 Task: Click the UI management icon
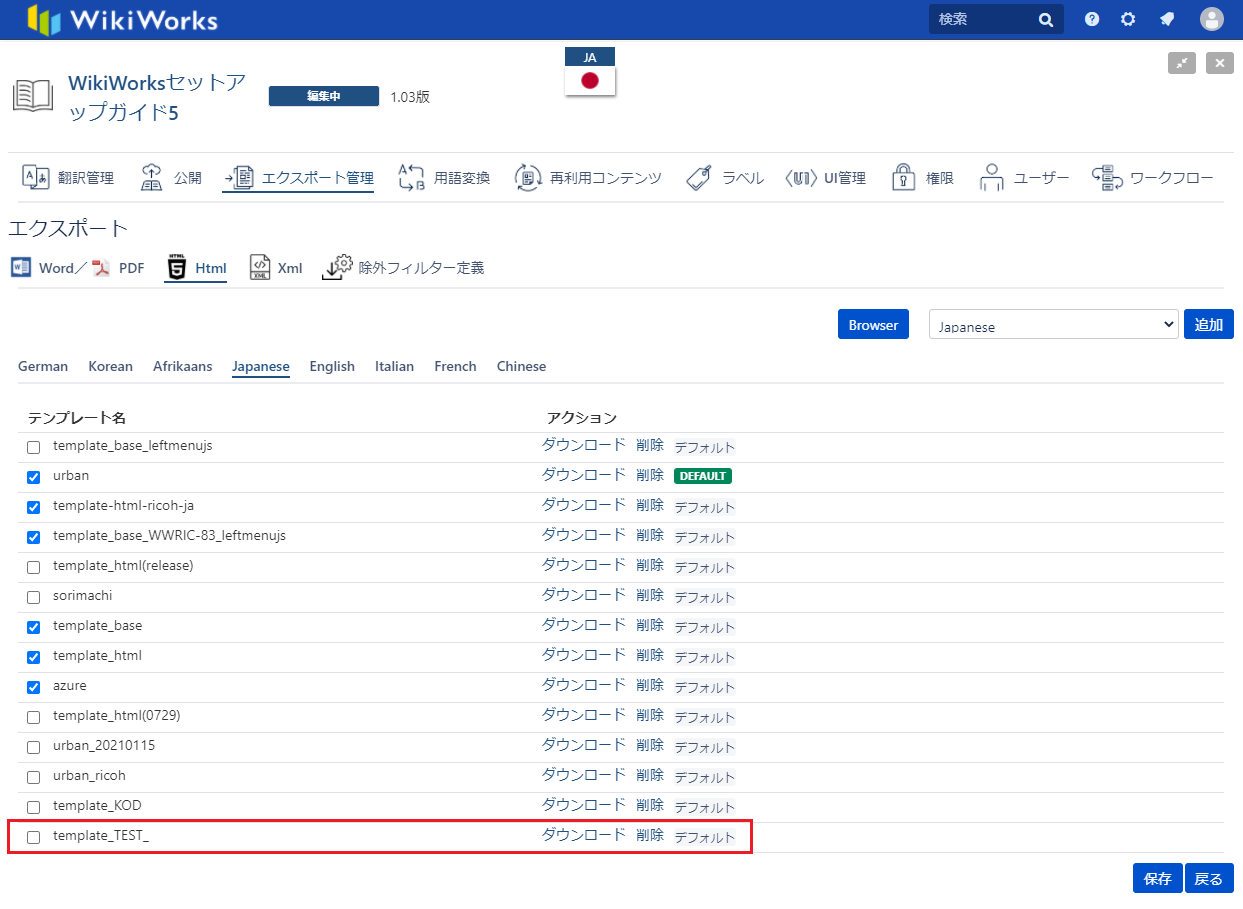click(802, 178)
